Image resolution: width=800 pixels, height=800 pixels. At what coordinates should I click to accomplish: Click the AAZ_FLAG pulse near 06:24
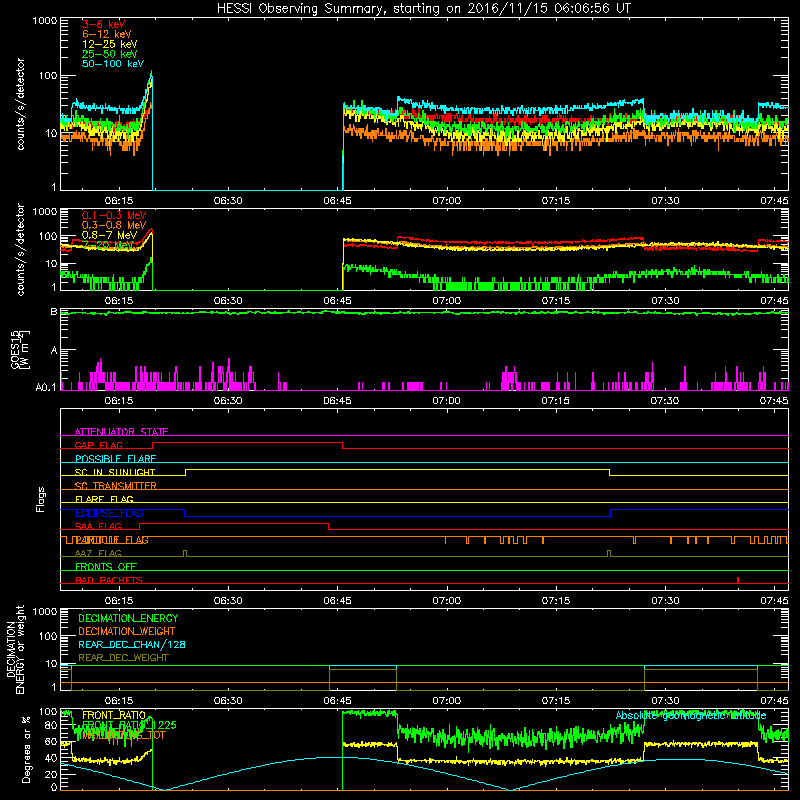click(x=185, y=553)
